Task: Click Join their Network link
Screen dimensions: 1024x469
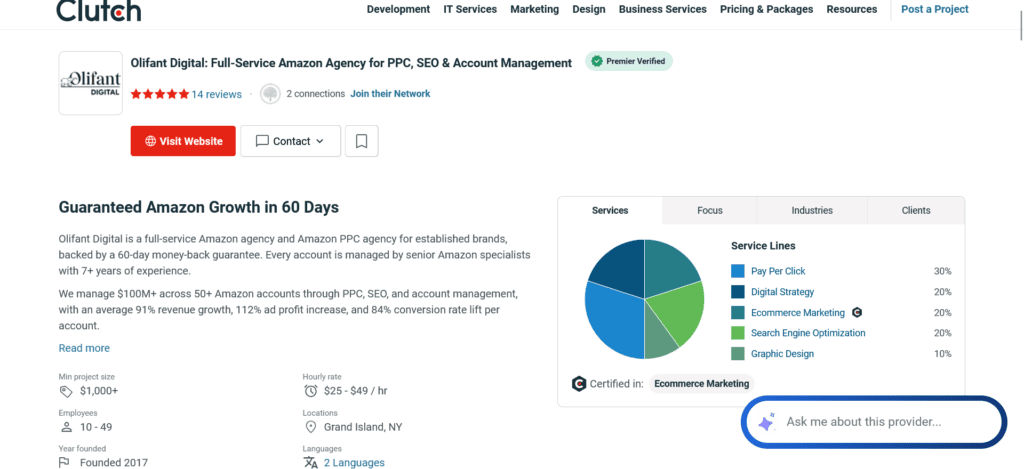Action: [391, 93]
